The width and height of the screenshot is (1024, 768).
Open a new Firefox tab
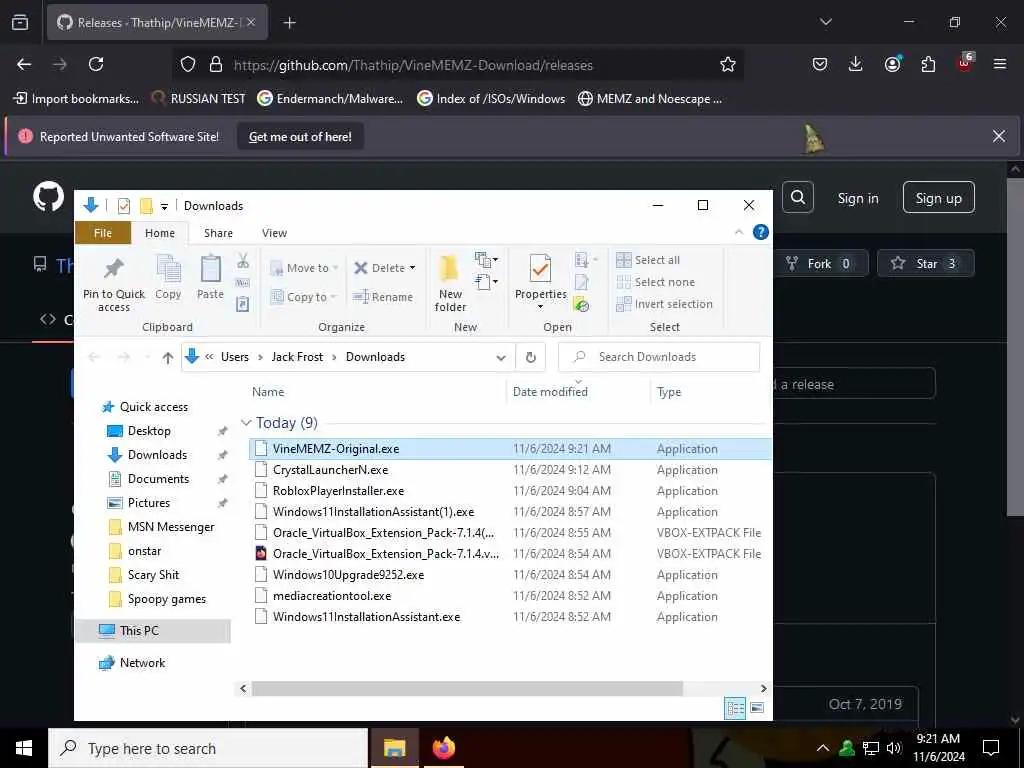pyautogui.click(x=289, y=22)
